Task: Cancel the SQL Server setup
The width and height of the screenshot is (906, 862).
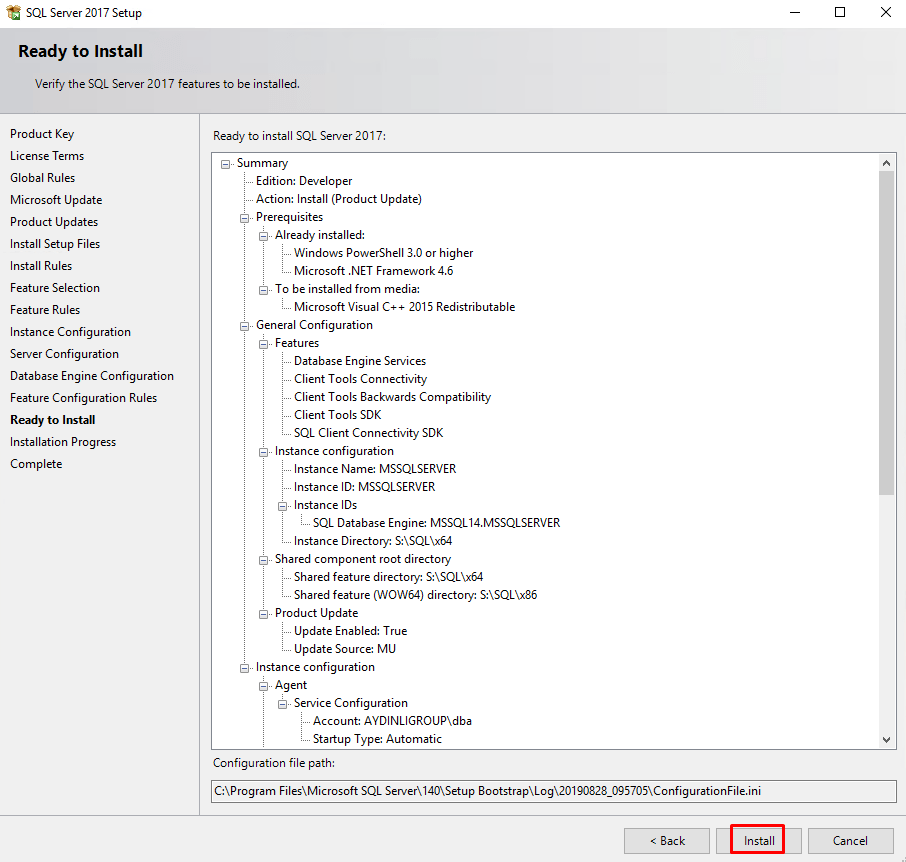Action: pos(850,840)
